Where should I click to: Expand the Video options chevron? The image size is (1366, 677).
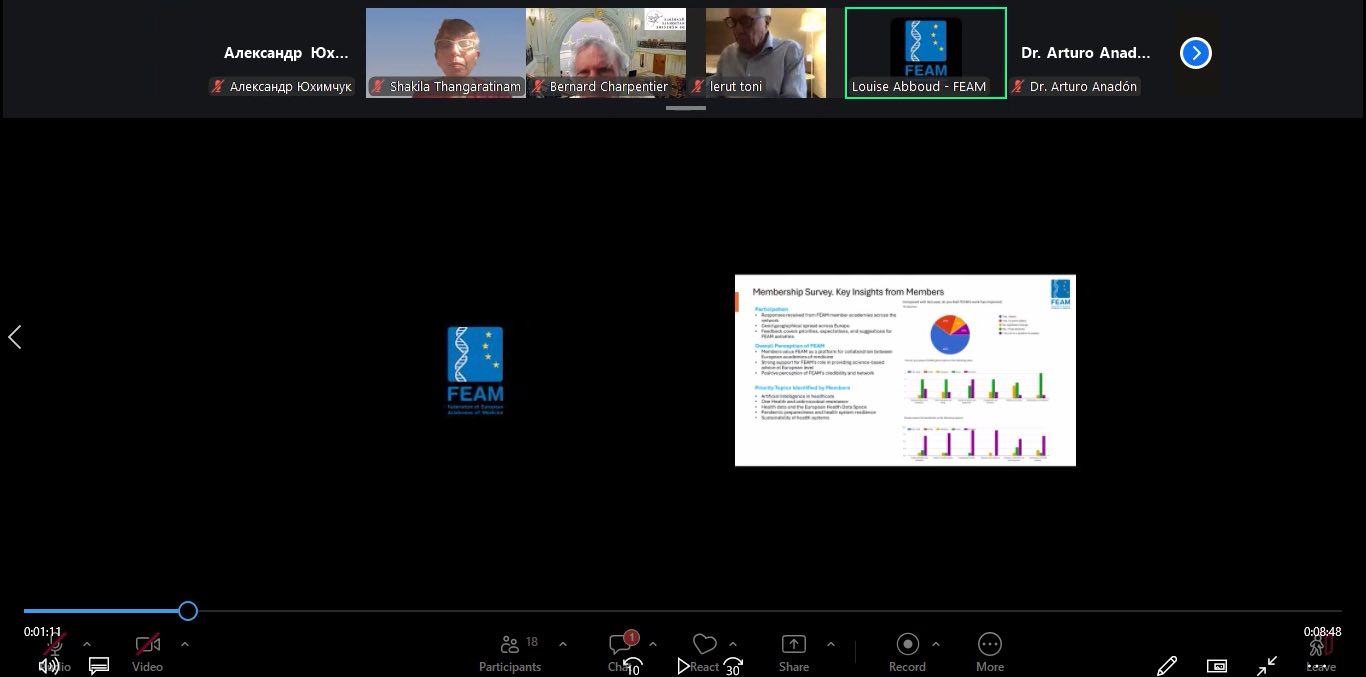point(184,645)
